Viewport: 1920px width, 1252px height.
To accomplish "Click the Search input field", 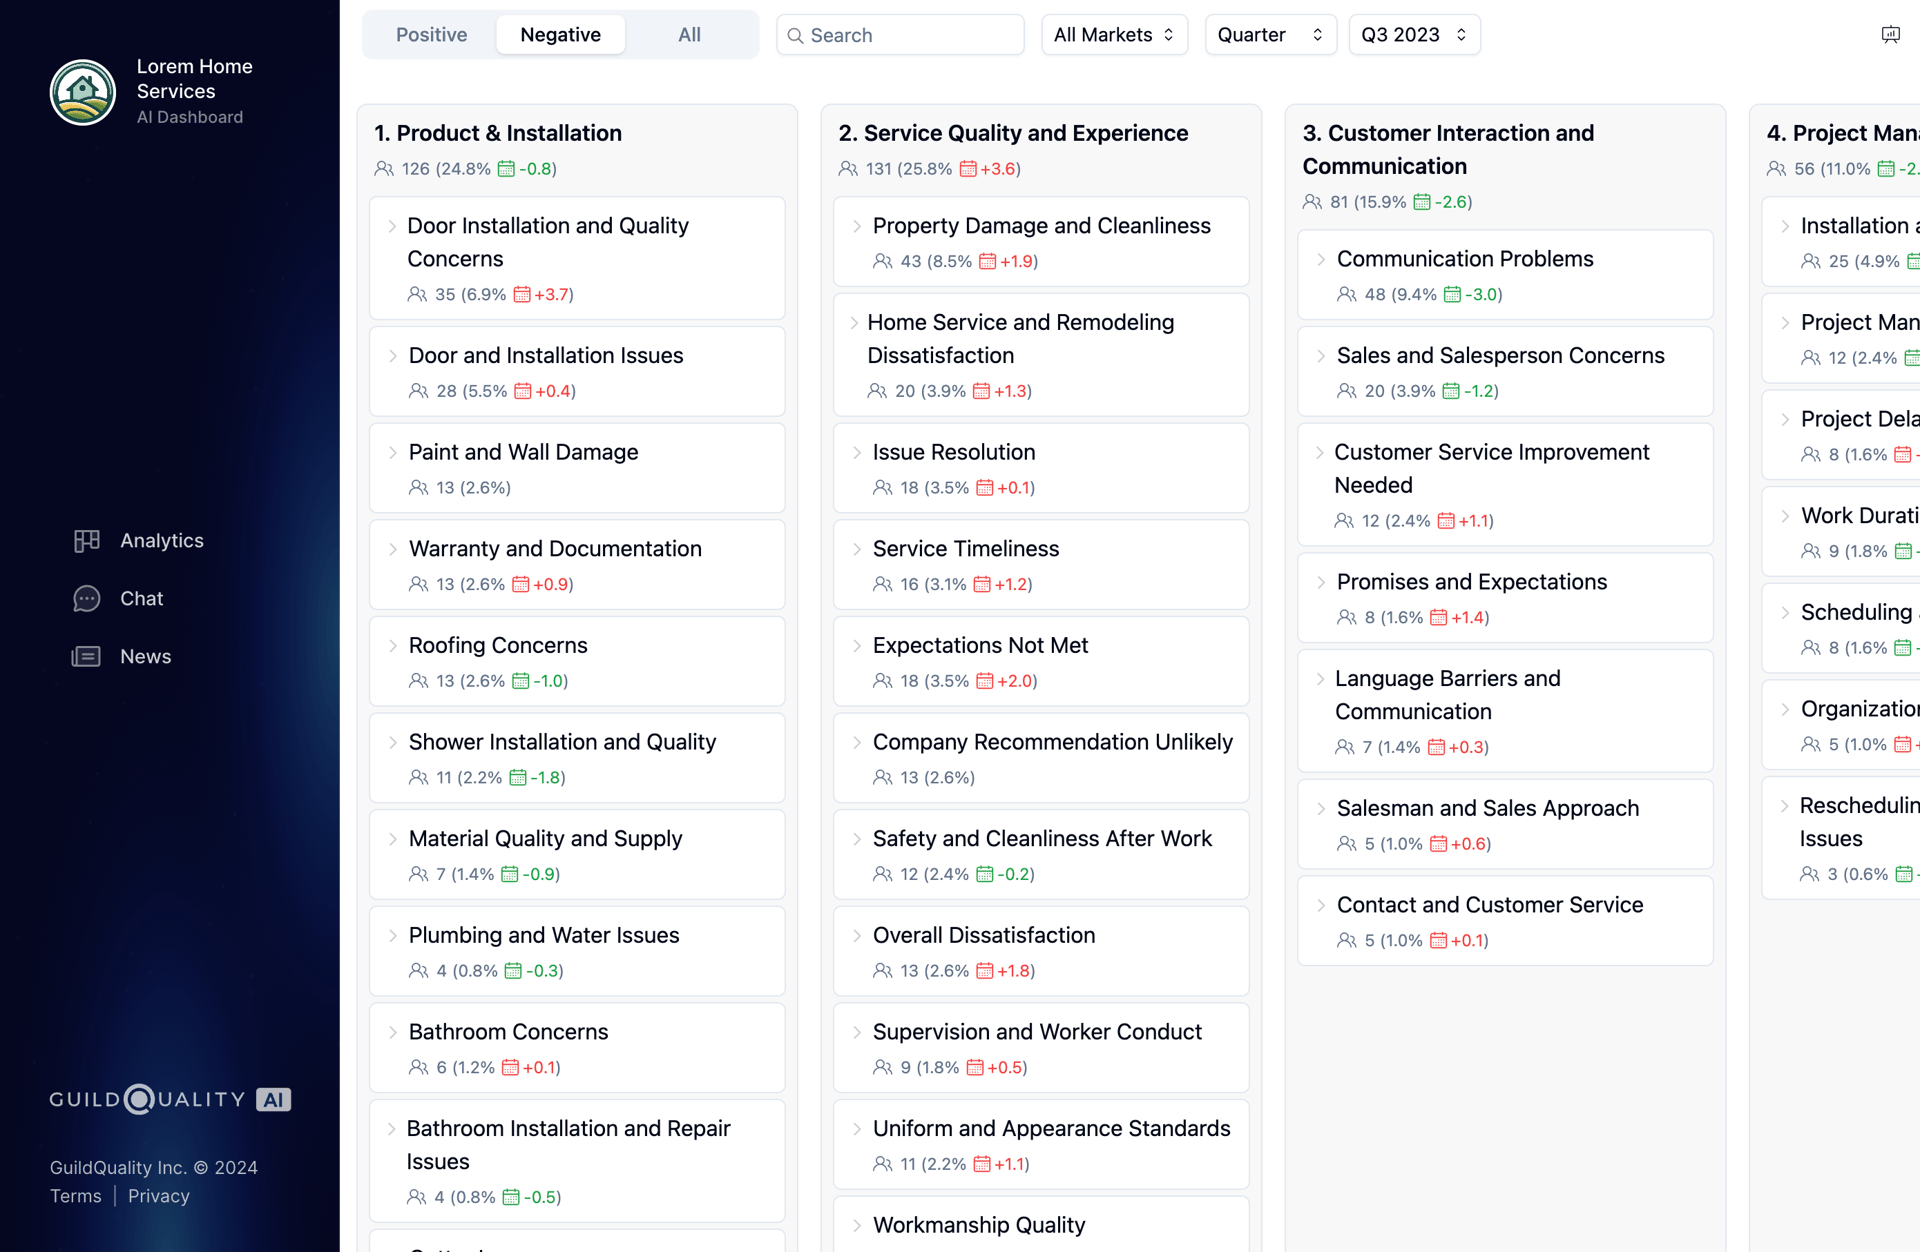I will point(910,36).
